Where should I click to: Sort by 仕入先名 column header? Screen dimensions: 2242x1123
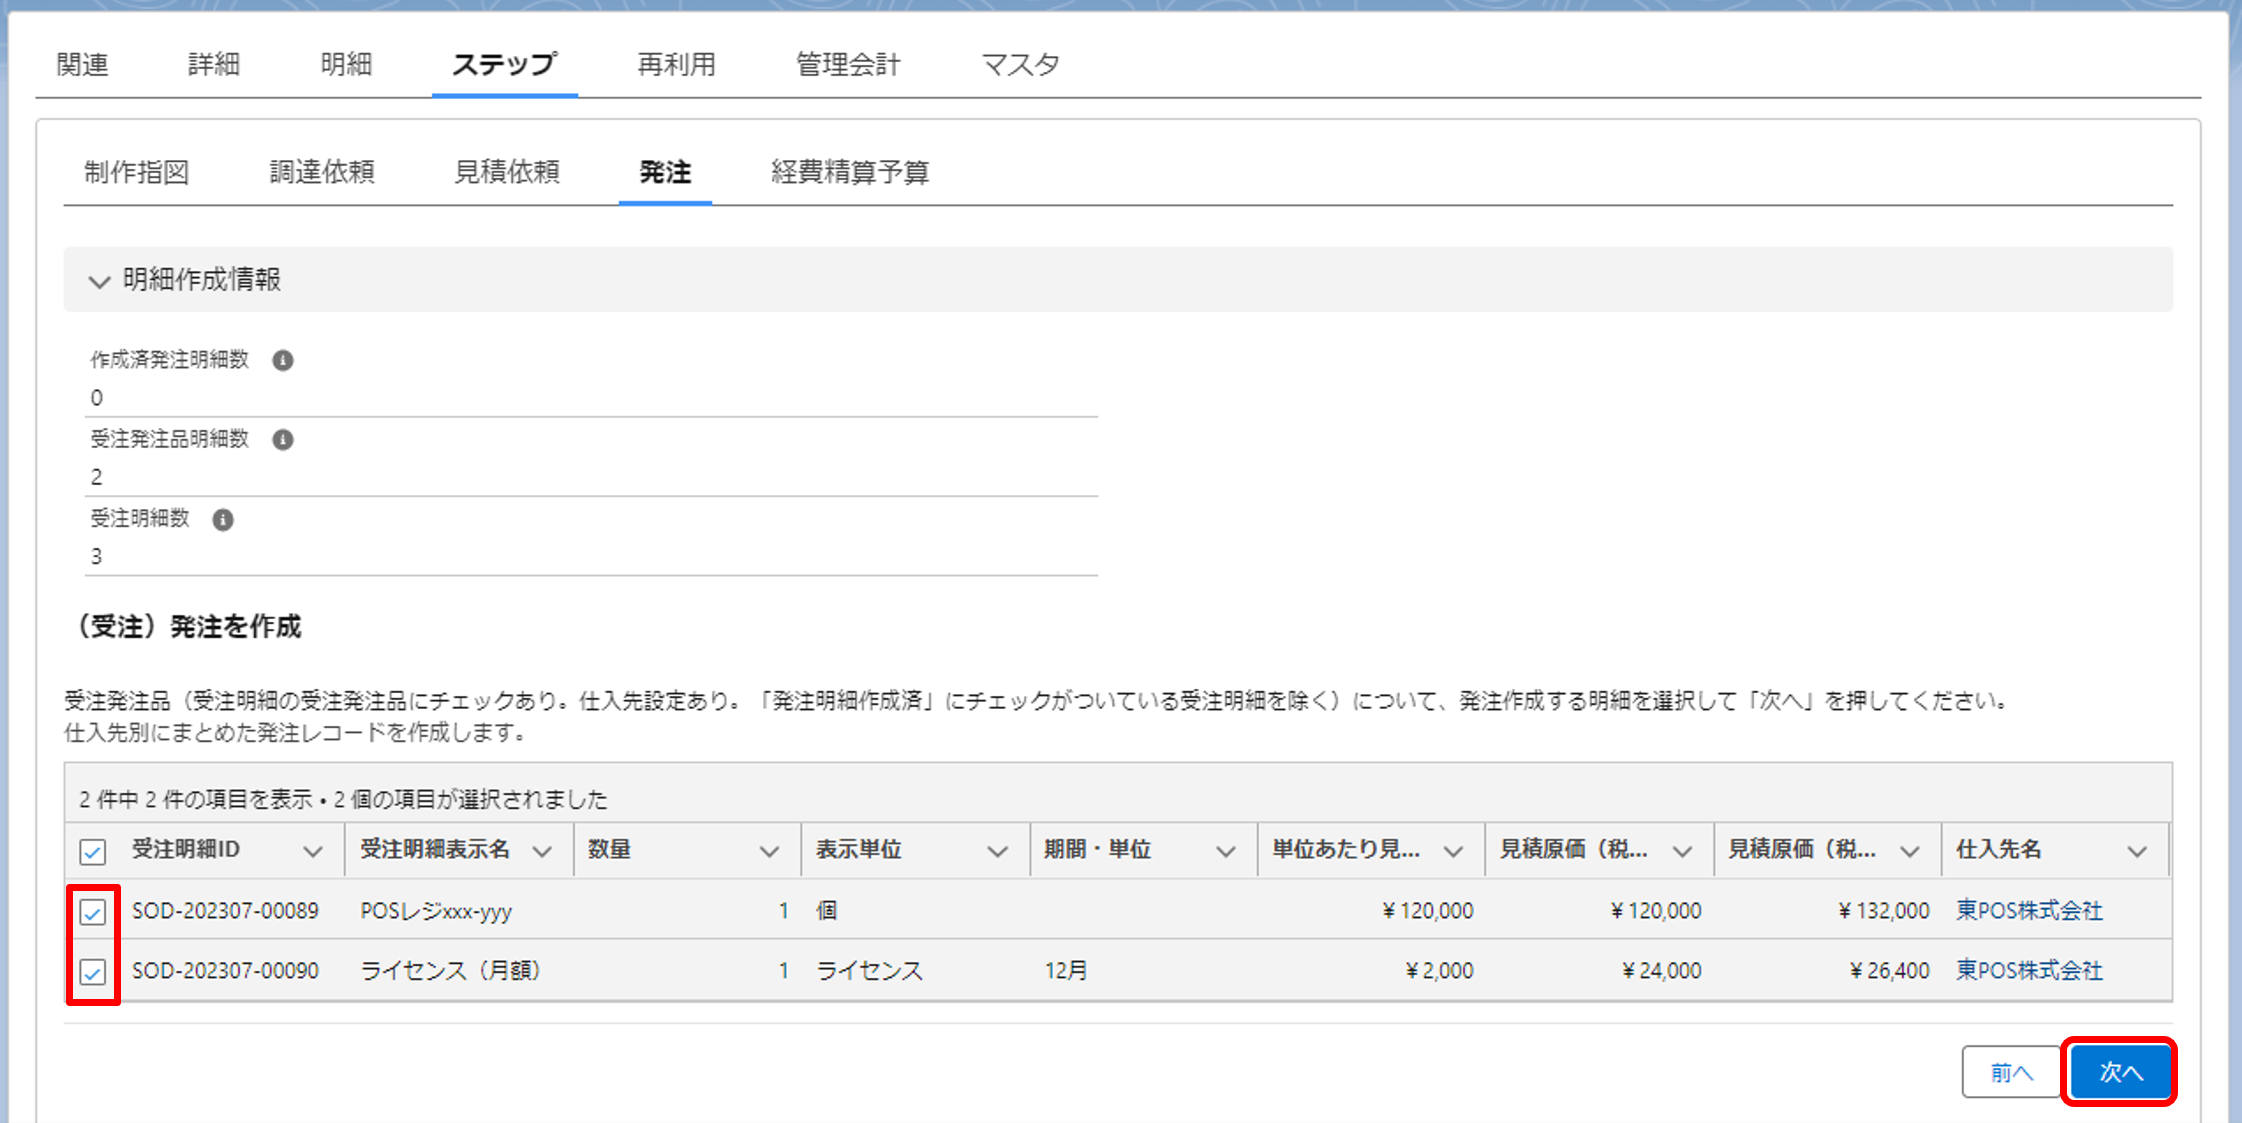1998,850
